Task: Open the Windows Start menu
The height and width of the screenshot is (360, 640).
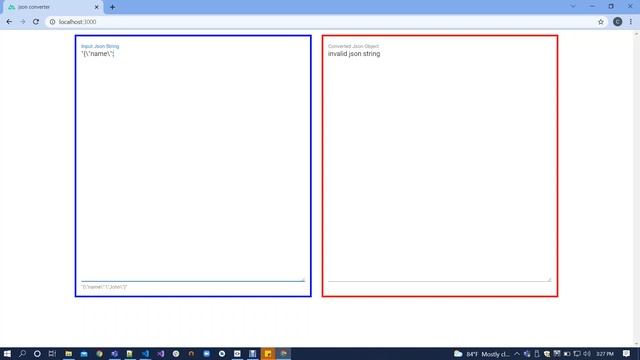Action: (7, 353)
